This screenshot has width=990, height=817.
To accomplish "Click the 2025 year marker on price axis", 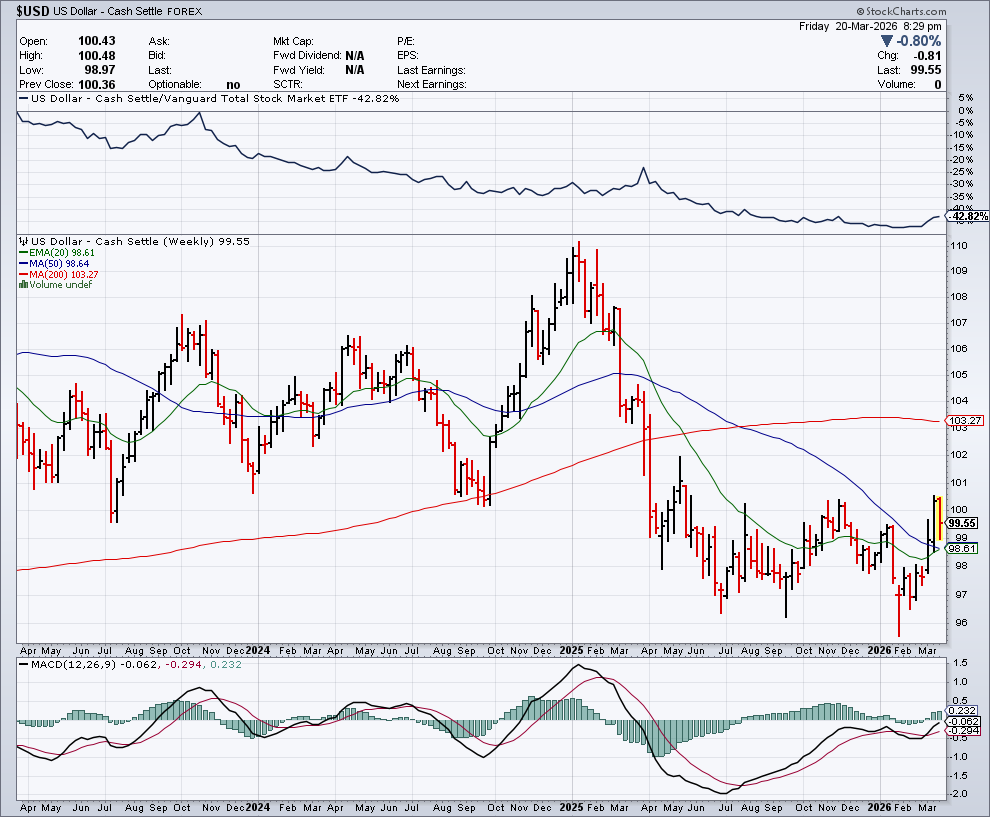I will (574, 649).
